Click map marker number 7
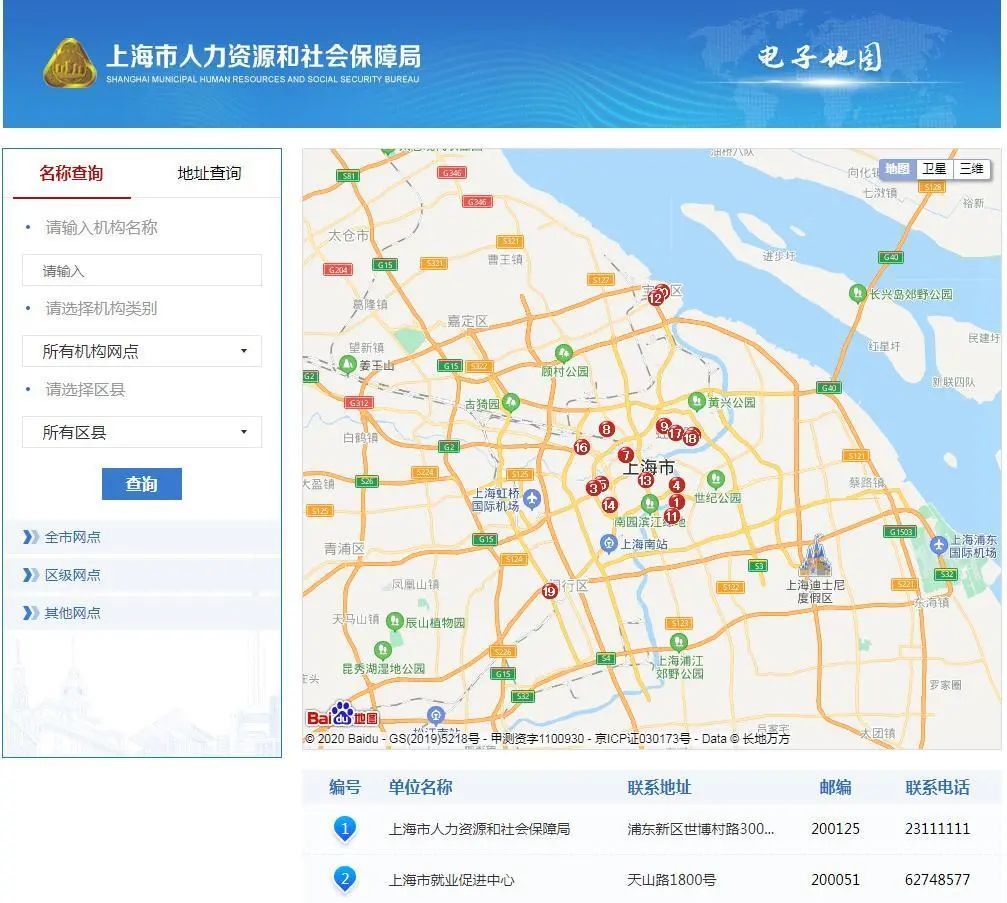Viewport: 1007px width, 903px height. click(626, 455)
